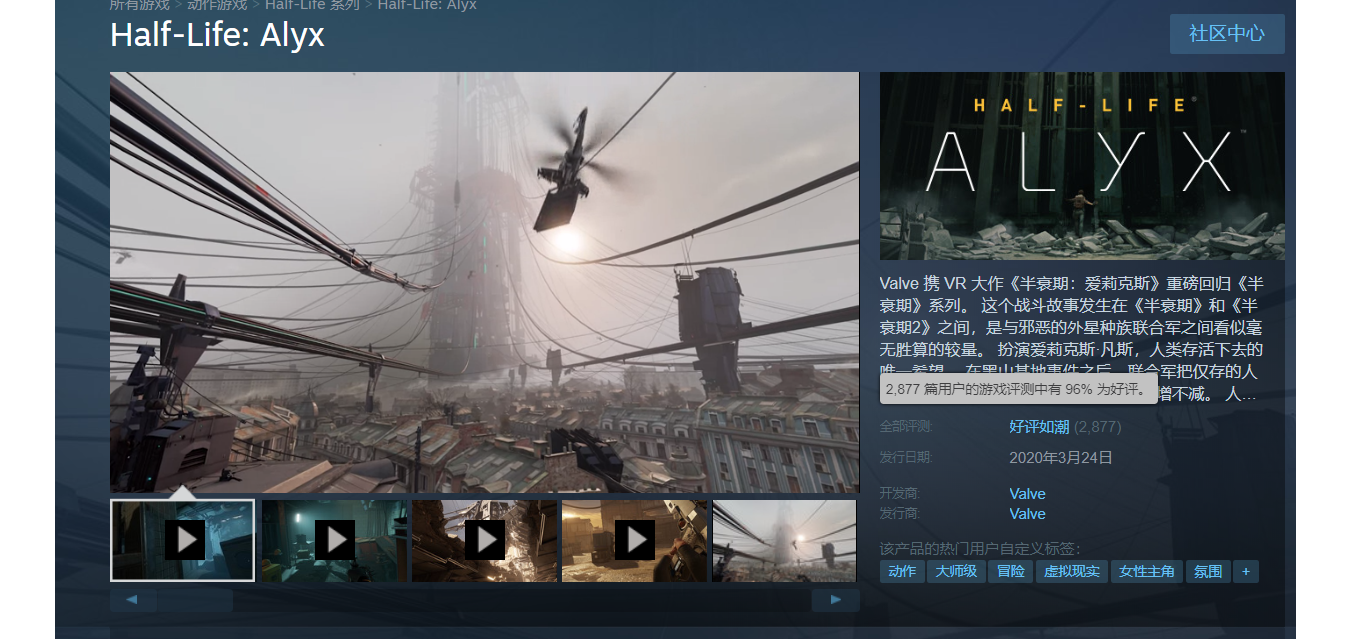
Task: Open the 大师级 tag
Action: (x=956, y=572)
